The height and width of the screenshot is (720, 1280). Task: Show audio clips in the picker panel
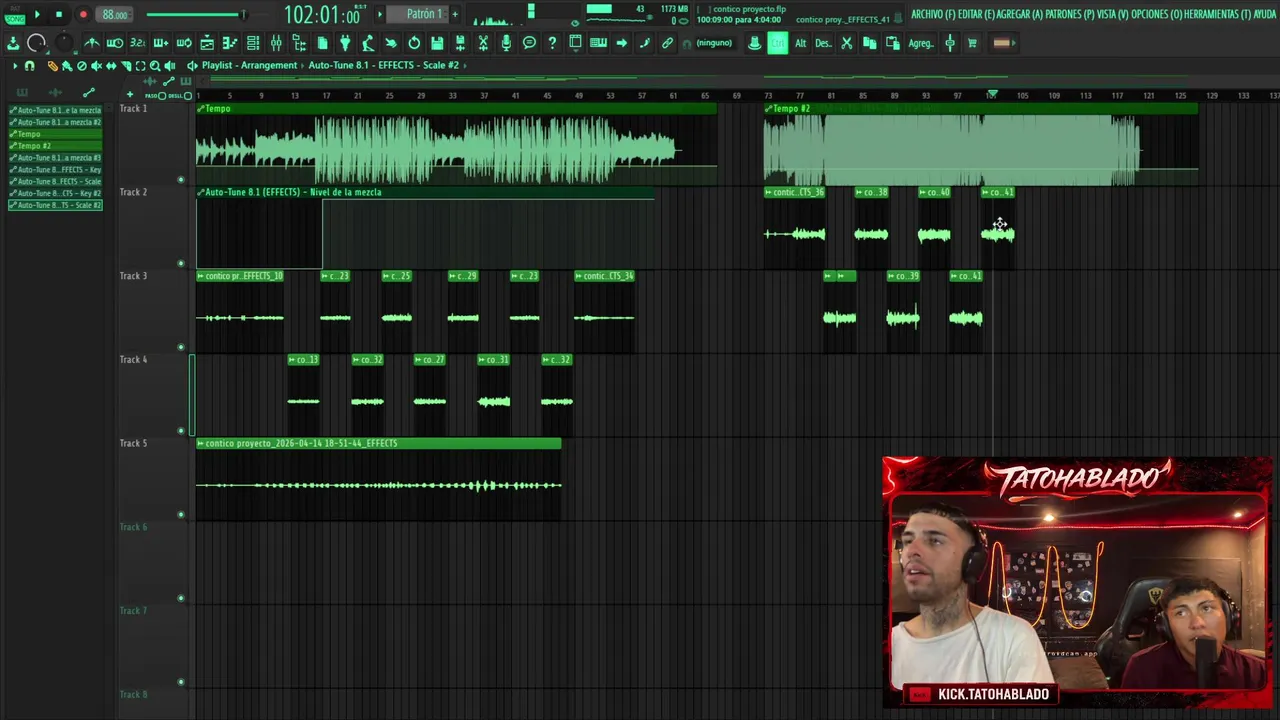coord(55,92)
